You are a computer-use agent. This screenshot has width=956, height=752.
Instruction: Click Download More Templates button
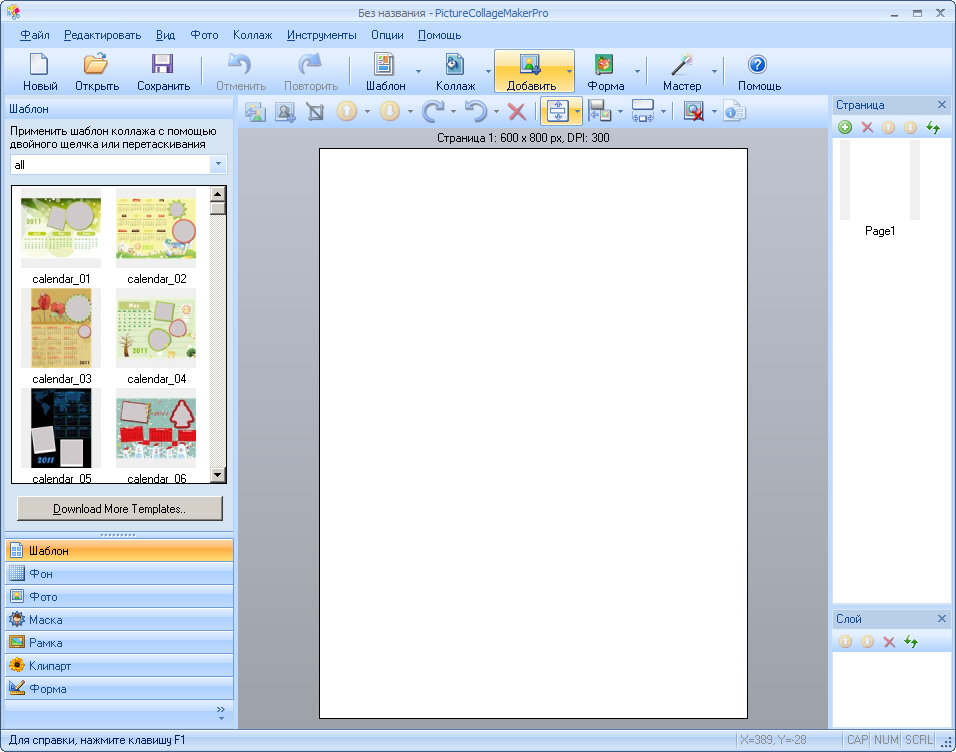120,509
